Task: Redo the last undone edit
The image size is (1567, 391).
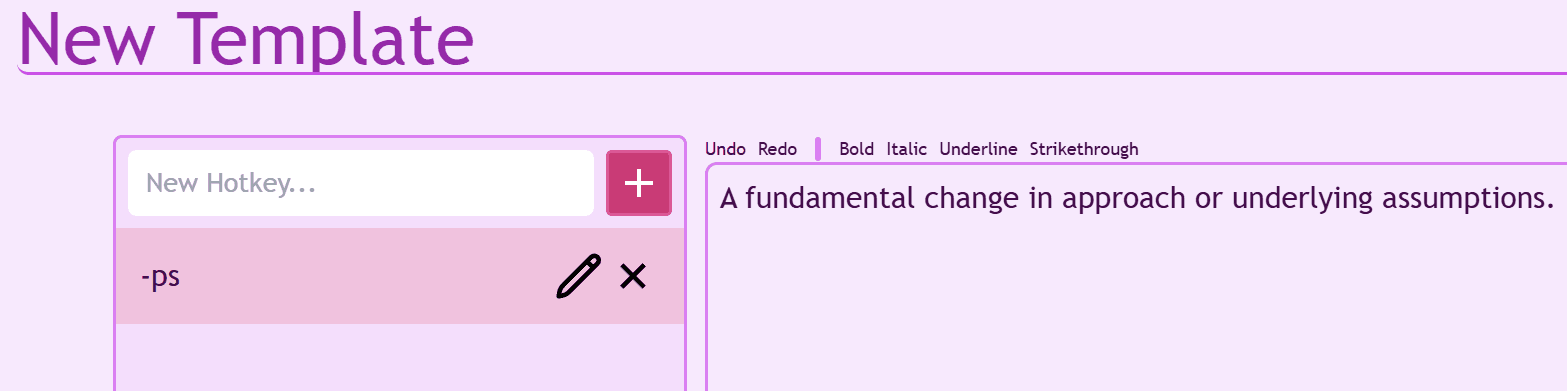Action: tap(777, 149)
